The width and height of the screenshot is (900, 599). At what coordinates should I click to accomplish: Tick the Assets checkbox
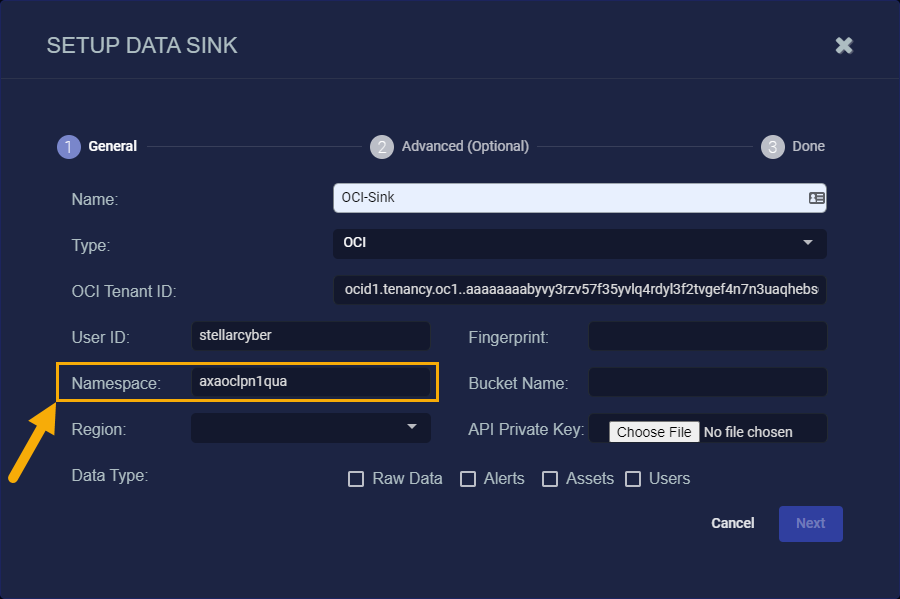pyautogui.click(x=550, y=479)
